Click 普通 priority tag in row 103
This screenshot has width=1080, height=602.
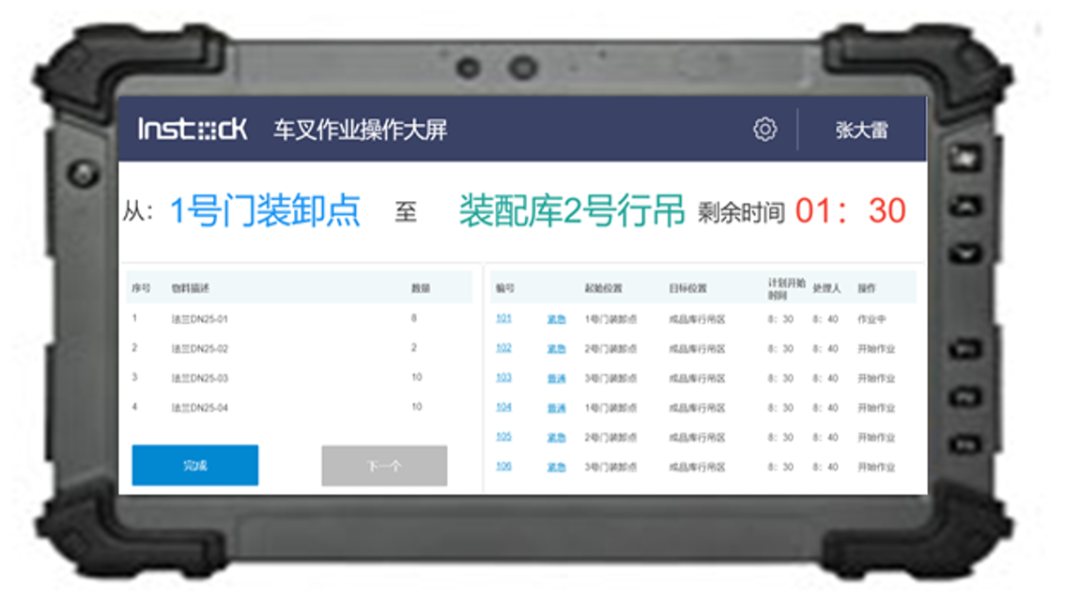point(556,379)
